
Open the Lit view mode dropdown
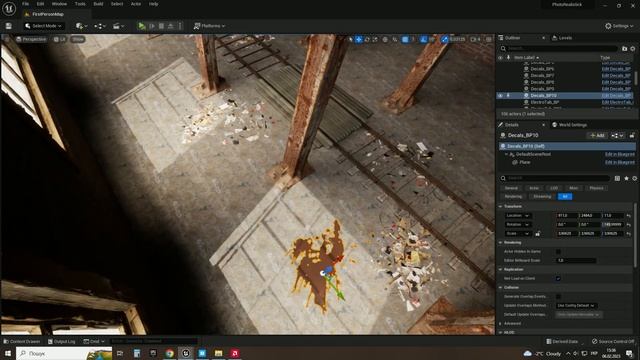pos(60,39)
